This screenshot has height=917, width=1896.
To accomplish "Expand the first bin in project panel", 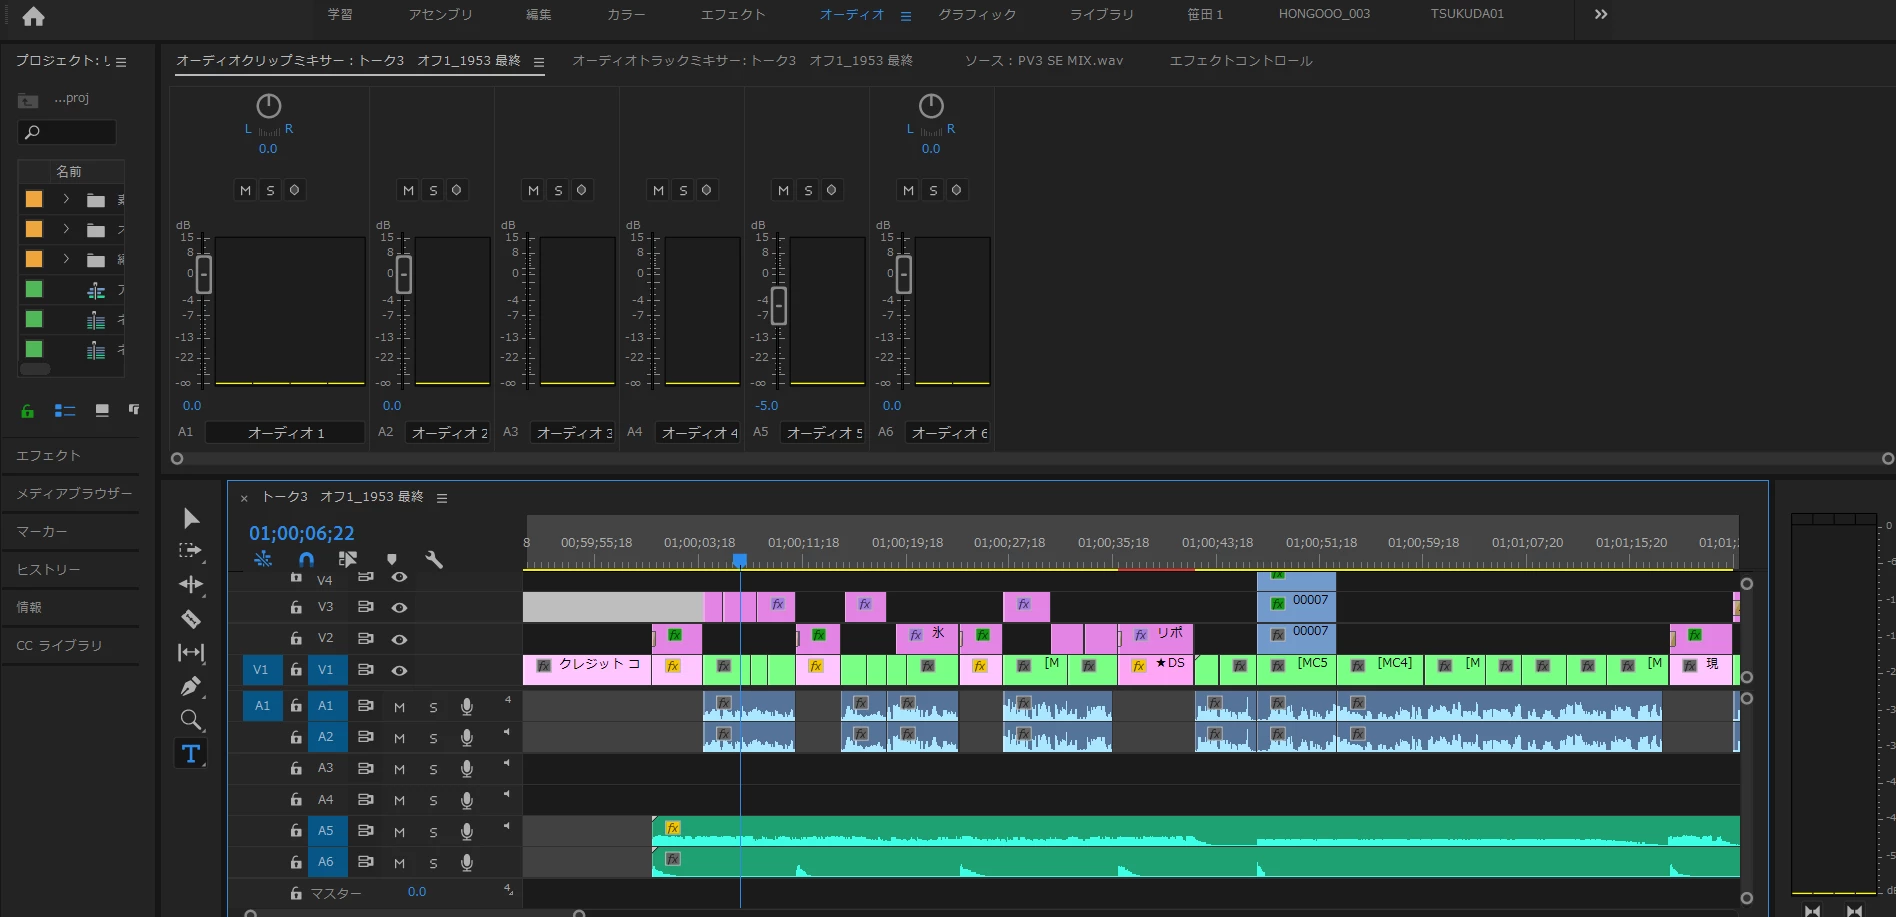I will (x=66, y=199).
